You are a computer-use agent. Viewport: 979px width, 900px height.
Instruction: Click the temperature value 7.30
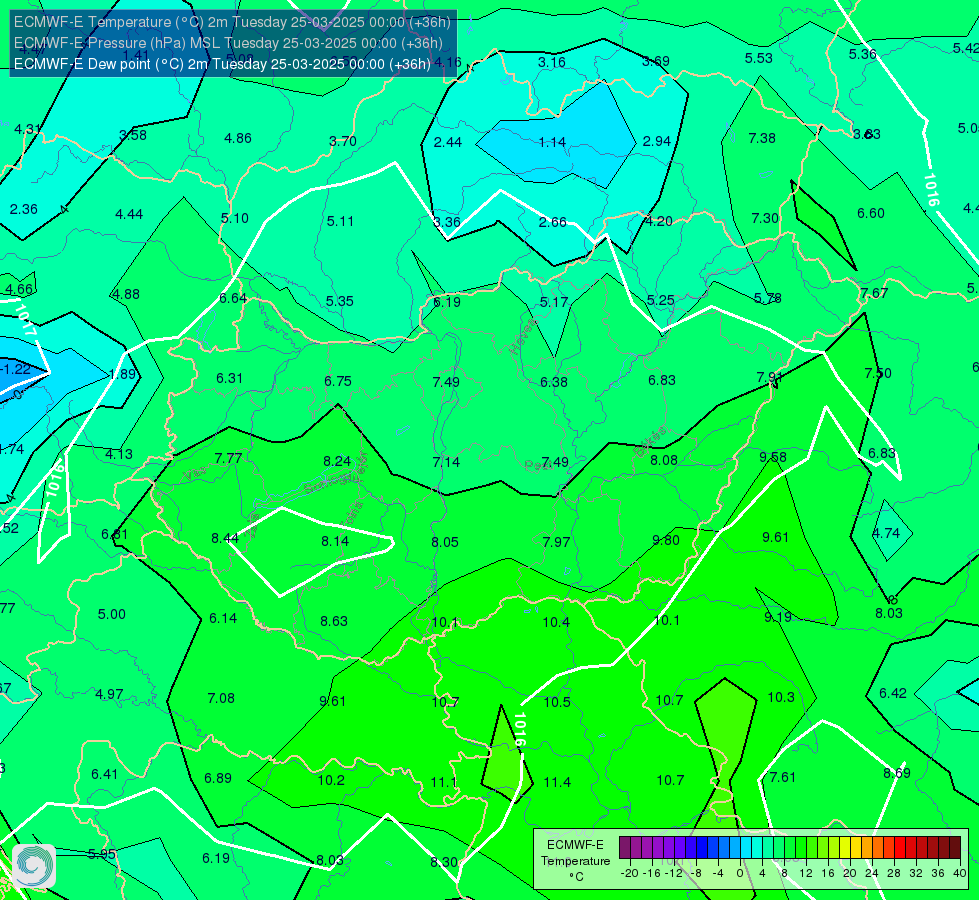765,218
